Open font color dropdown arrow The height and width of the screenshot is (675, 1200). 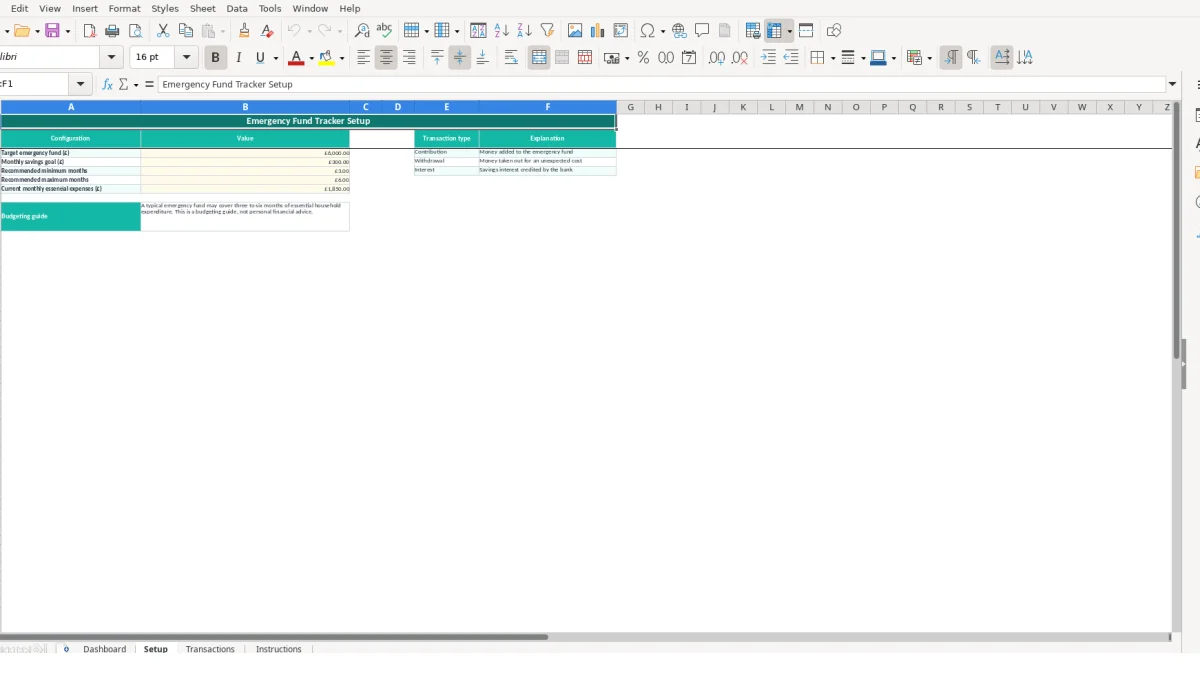click(x=311, y=58)
